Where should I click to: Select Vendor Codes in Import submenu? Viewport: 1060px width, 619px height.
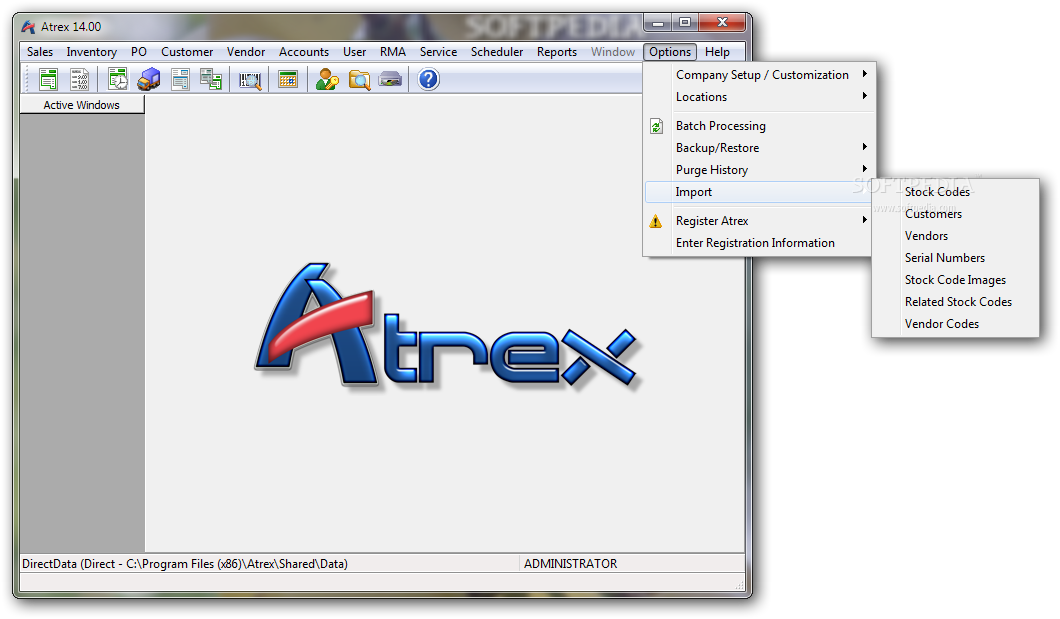(x=955, y=324)
